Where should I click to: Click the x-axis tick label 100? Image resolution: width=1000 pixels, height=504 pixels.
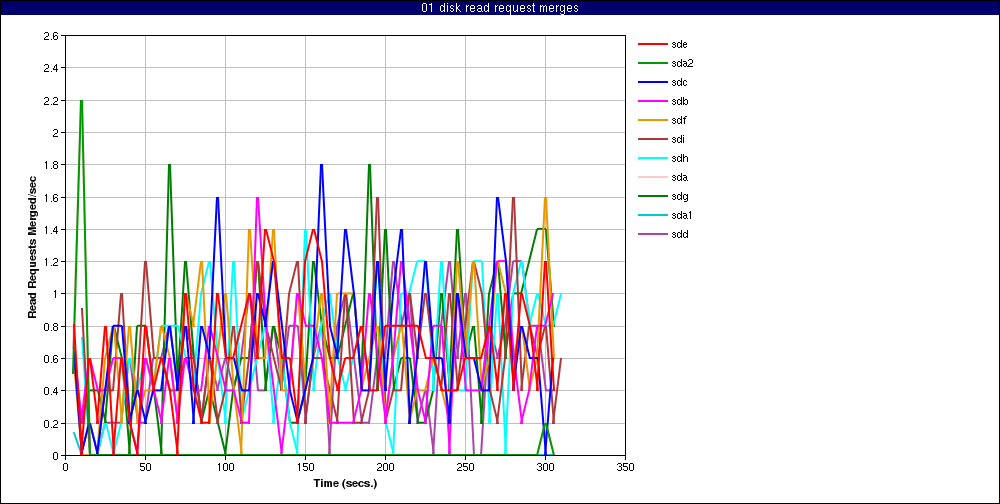click(x=225, y=467)
